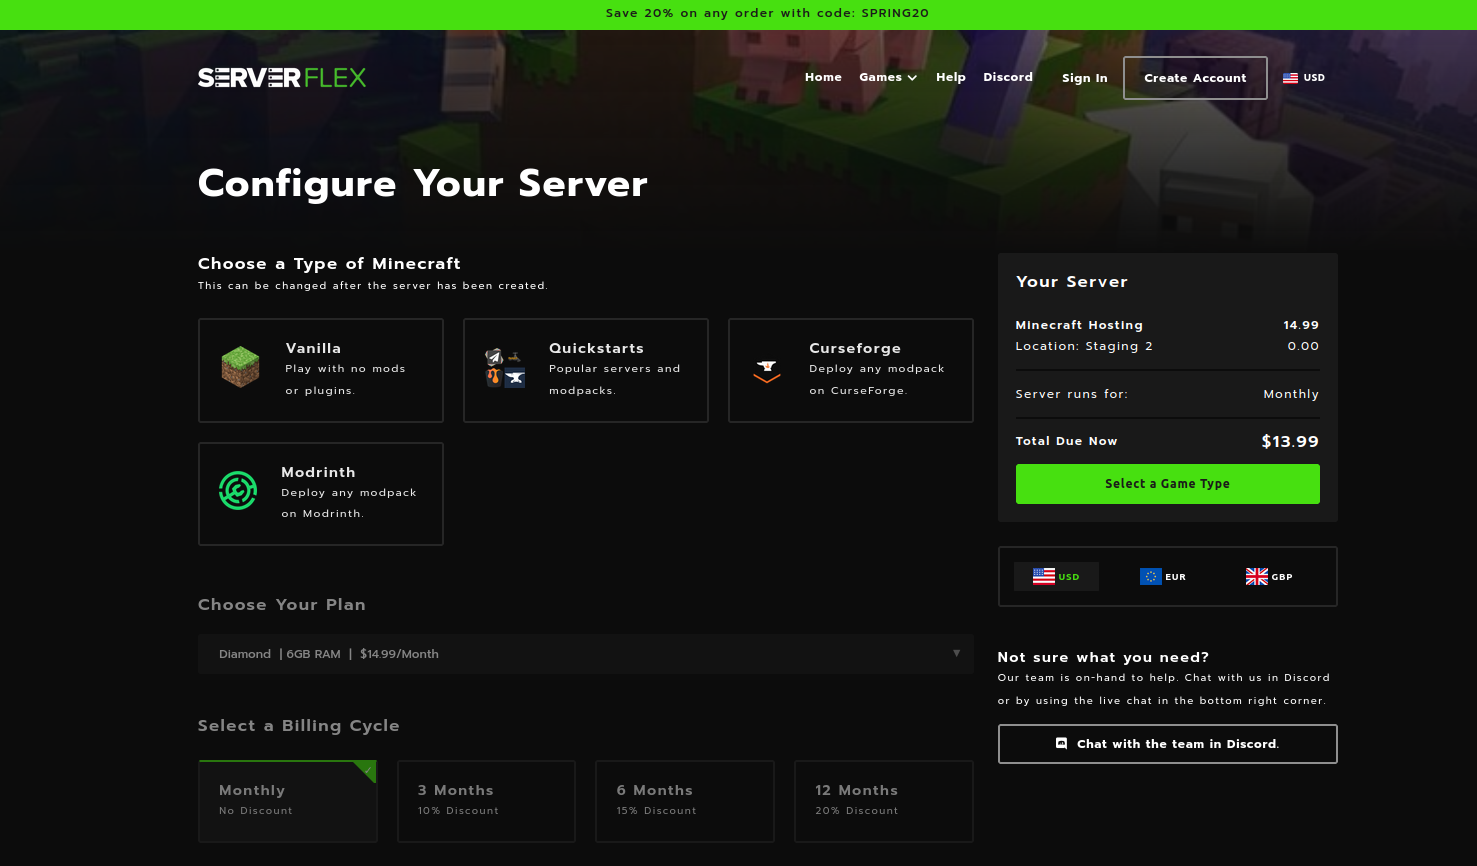Open the Help page link
This screenshot has width=1477, height=866.
[x=951, y=77]
